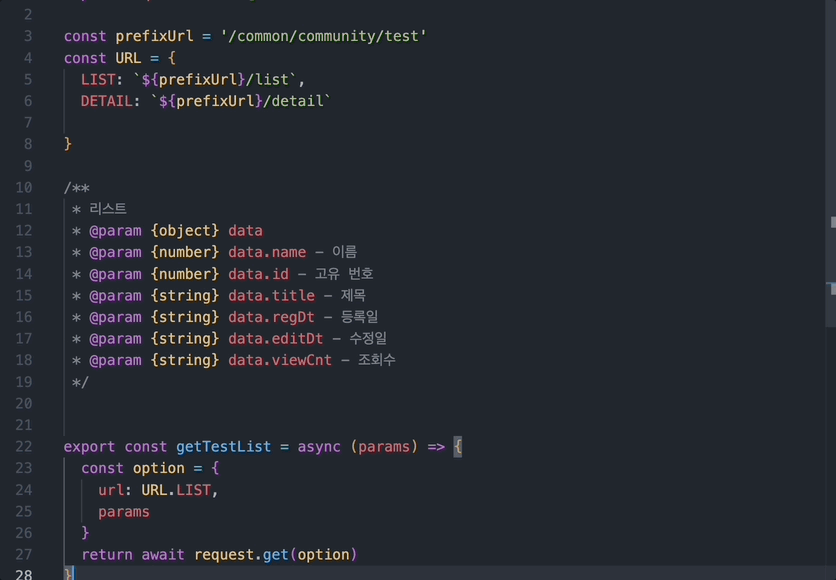The image size is (836, 580).
Task: Click params property on line 25
Action: pos(124,512)
